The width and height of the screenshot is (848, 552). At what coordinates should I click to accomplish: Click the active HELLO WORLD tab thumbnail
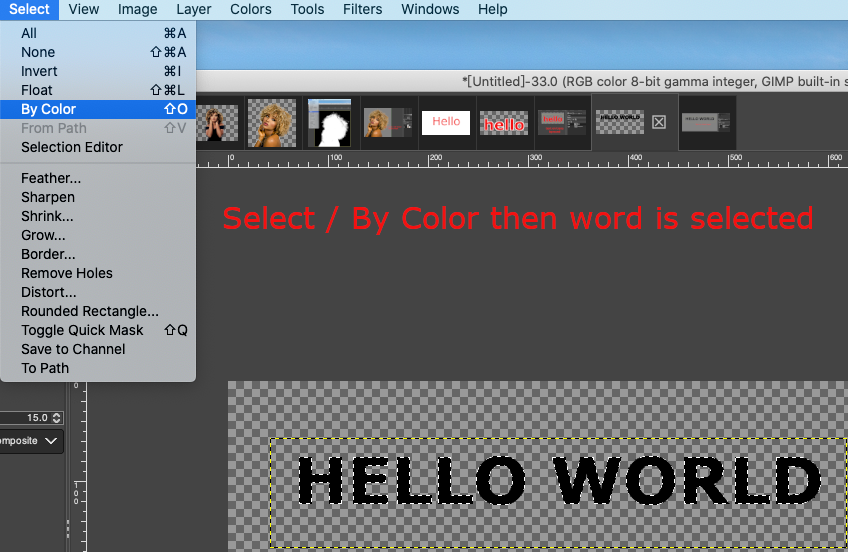(619, 122)
